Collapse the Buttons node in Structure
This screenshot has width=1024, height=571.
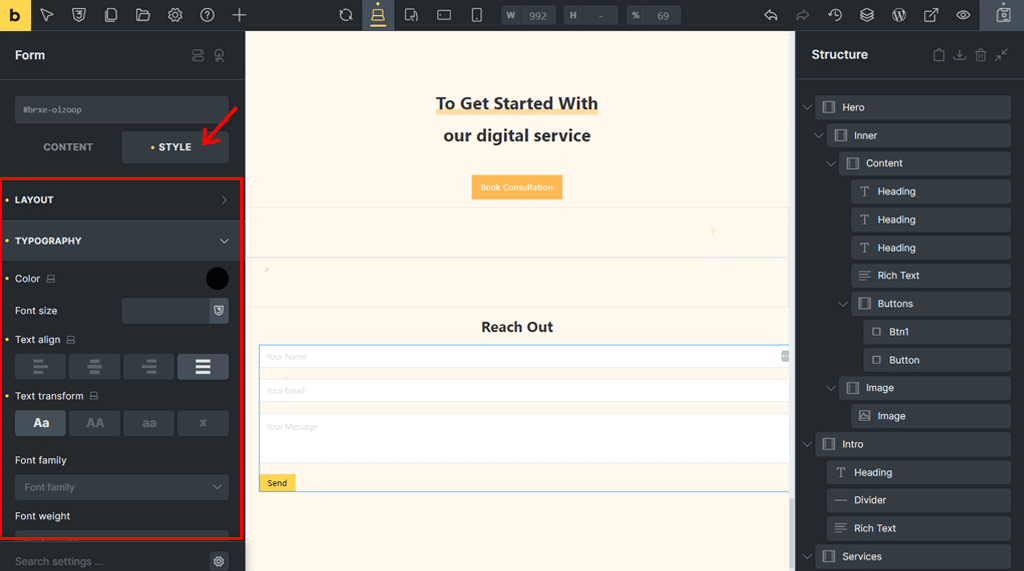coord(842,304)
